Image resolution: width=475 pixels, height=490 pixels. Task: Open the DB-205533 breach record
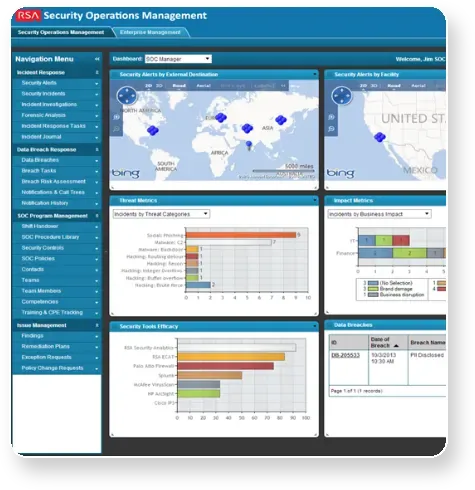[345, 355]
